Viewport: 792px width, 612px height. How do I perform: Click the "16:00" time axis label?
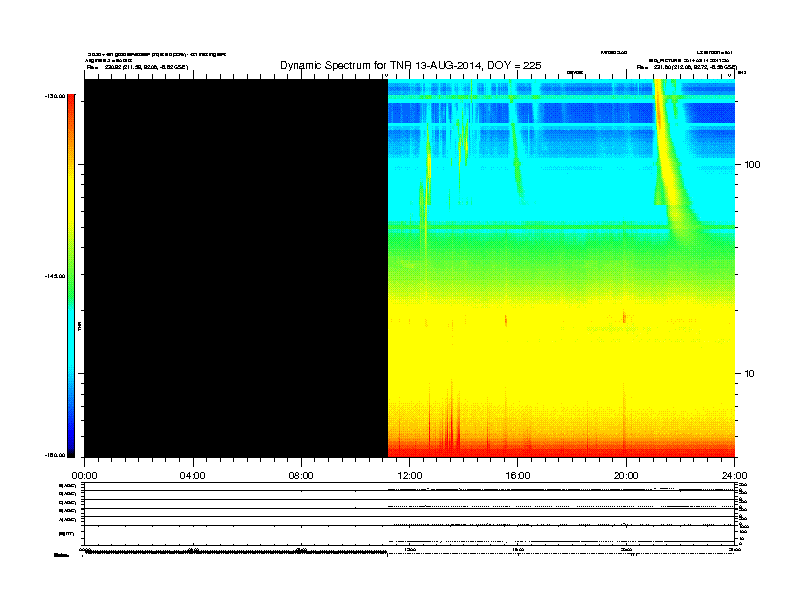click(x=518, y=476)
